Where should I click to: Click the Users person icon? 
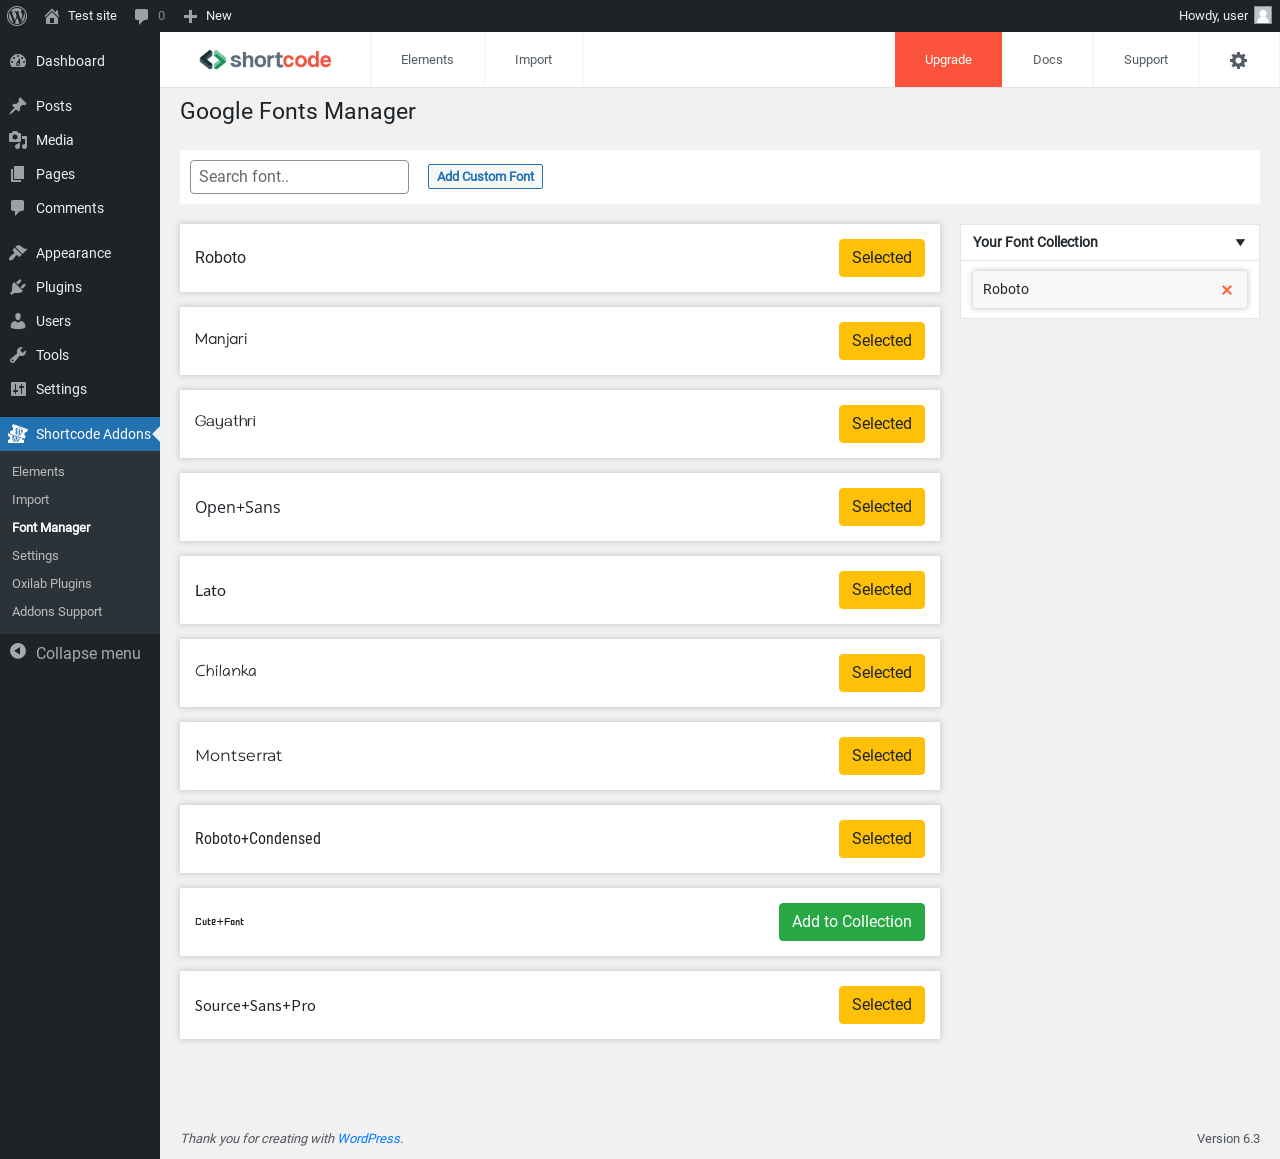click(x=18, y=321)
